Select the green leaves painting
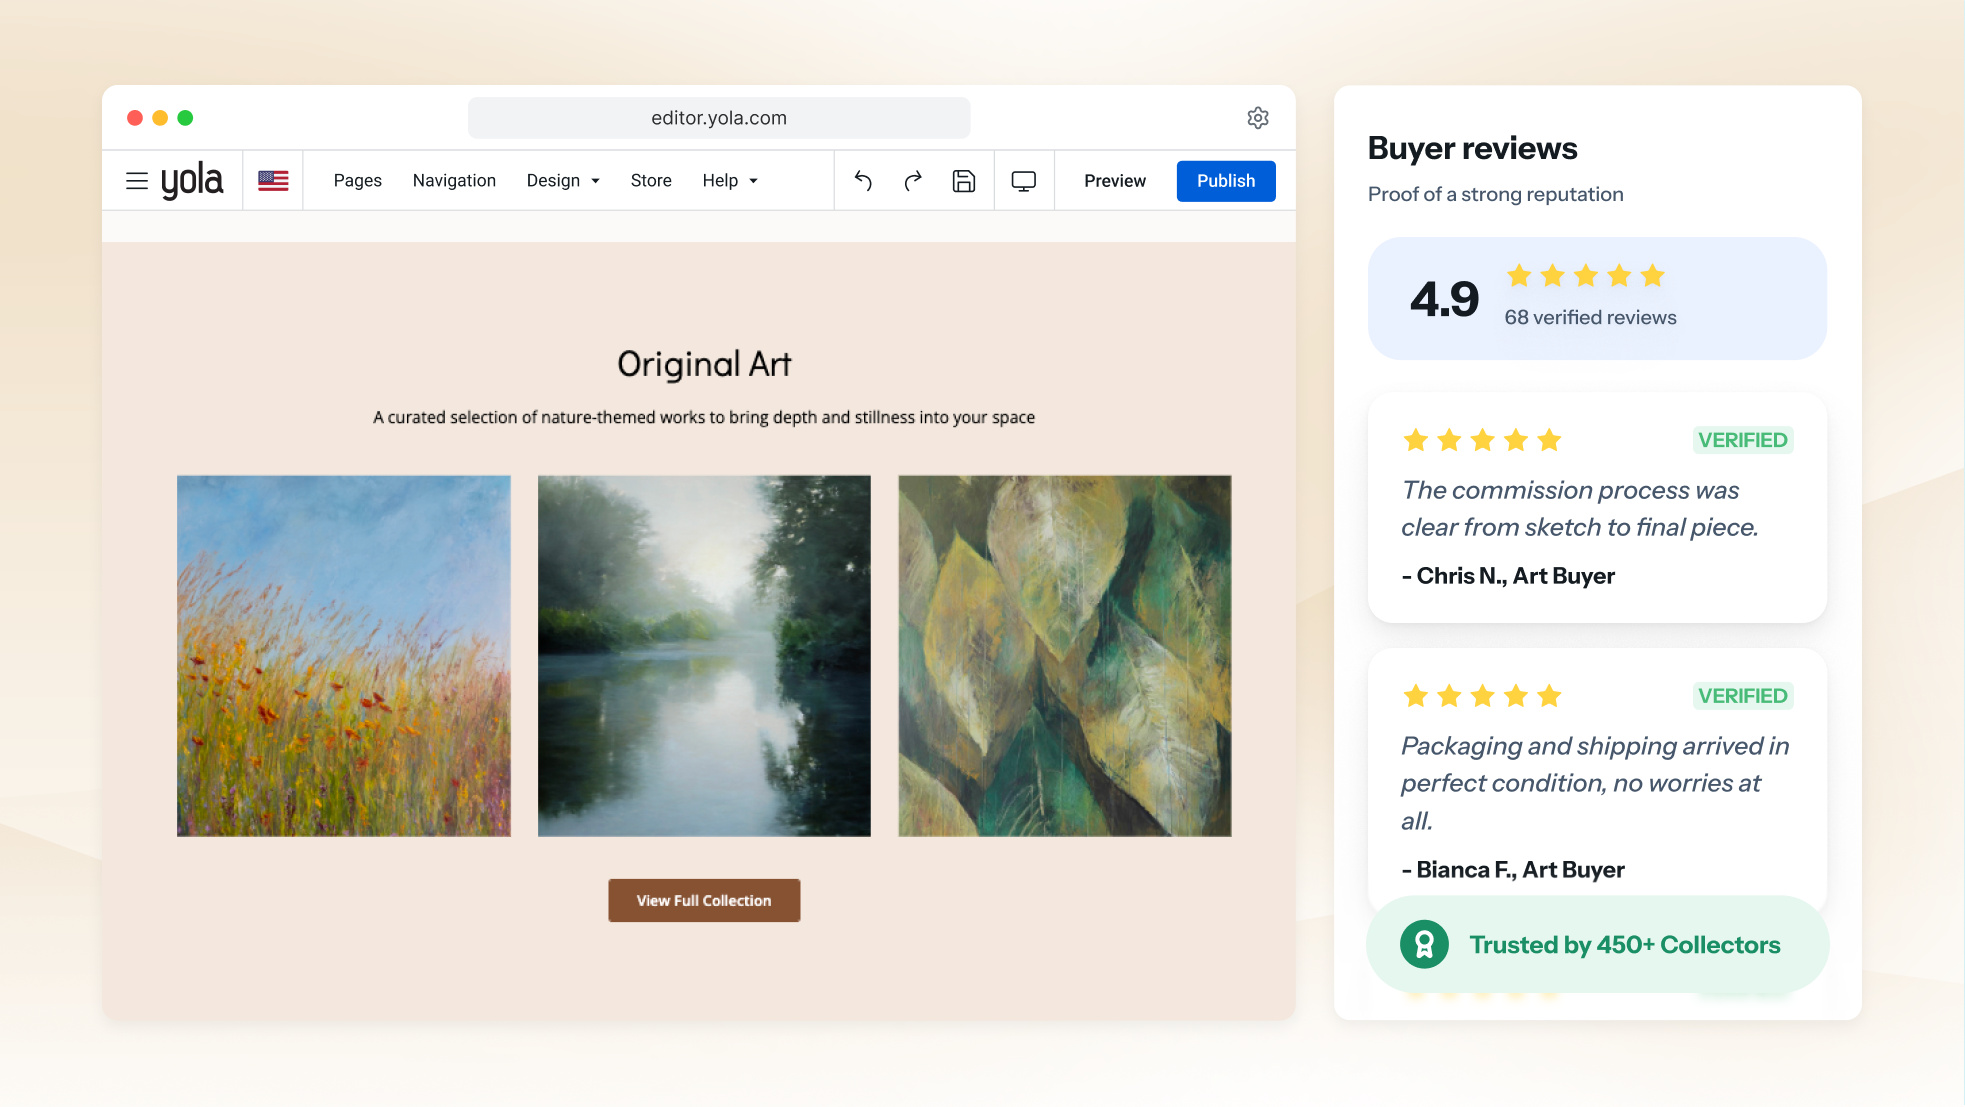Screen dimensions: 1965x1107 1065,656
